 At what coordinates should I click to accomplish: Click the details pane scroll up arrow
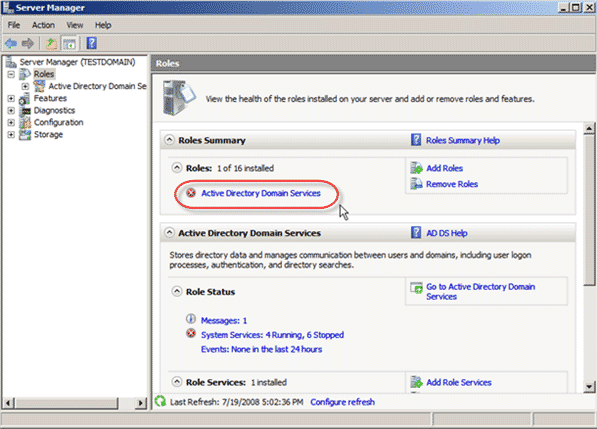click(589, 129)
